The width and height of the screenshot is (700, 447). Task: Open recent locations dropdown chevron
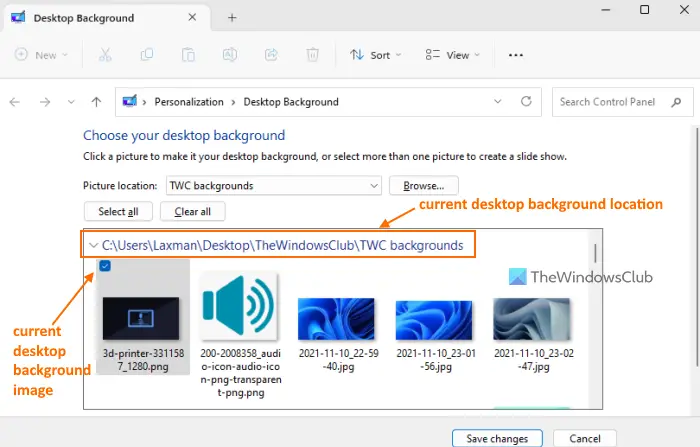71,102
